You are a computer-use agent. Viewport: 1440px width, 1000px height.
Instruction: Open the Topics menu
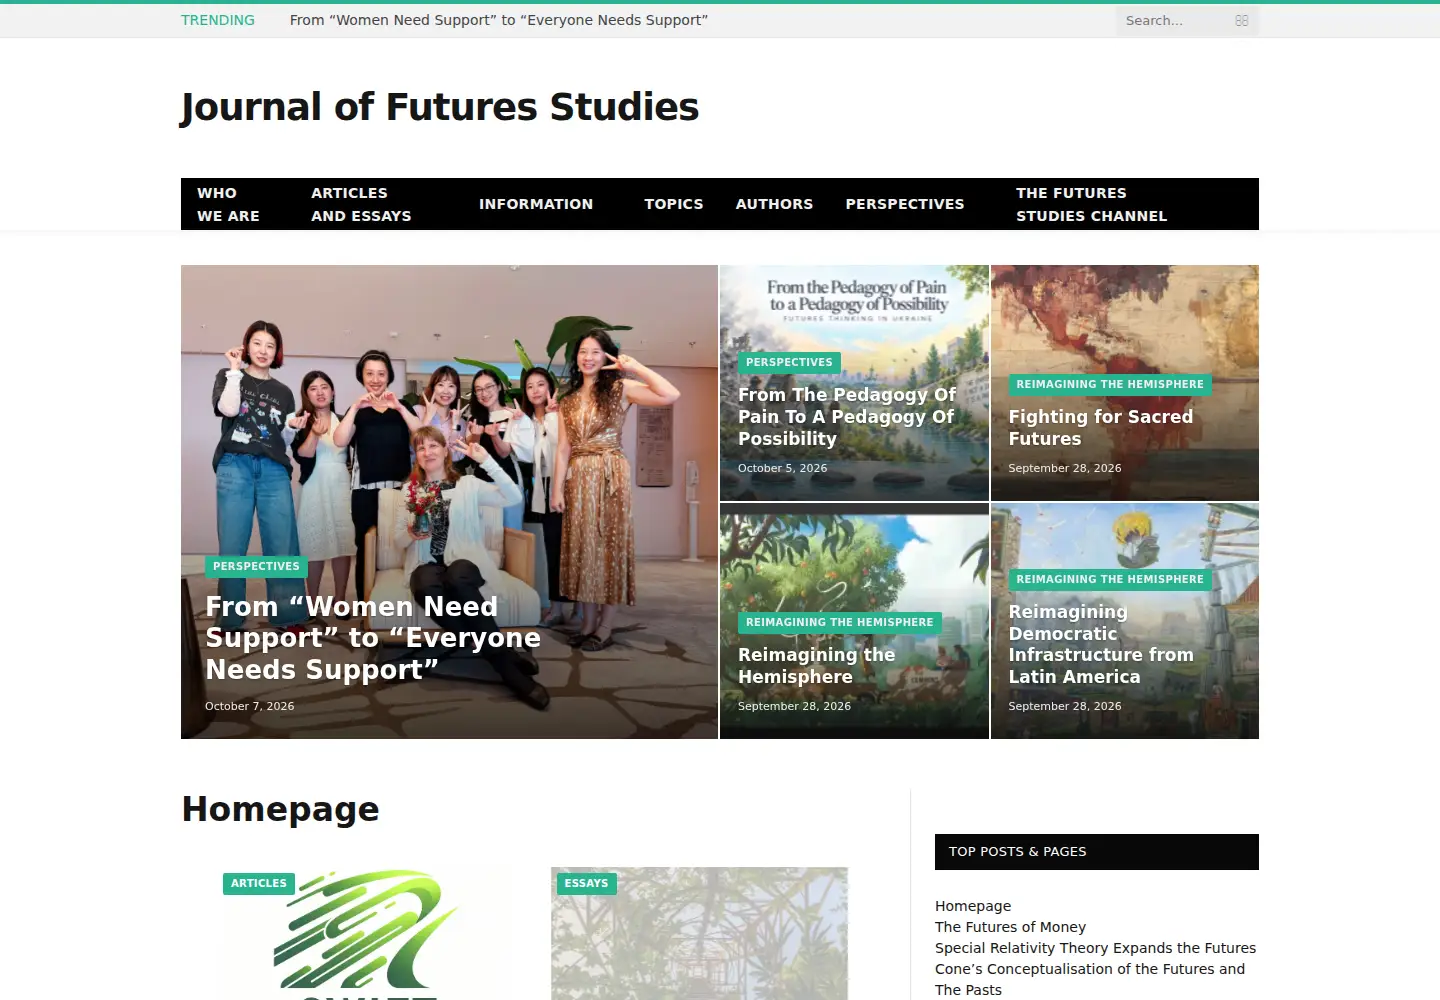click(x=673, y=204)
